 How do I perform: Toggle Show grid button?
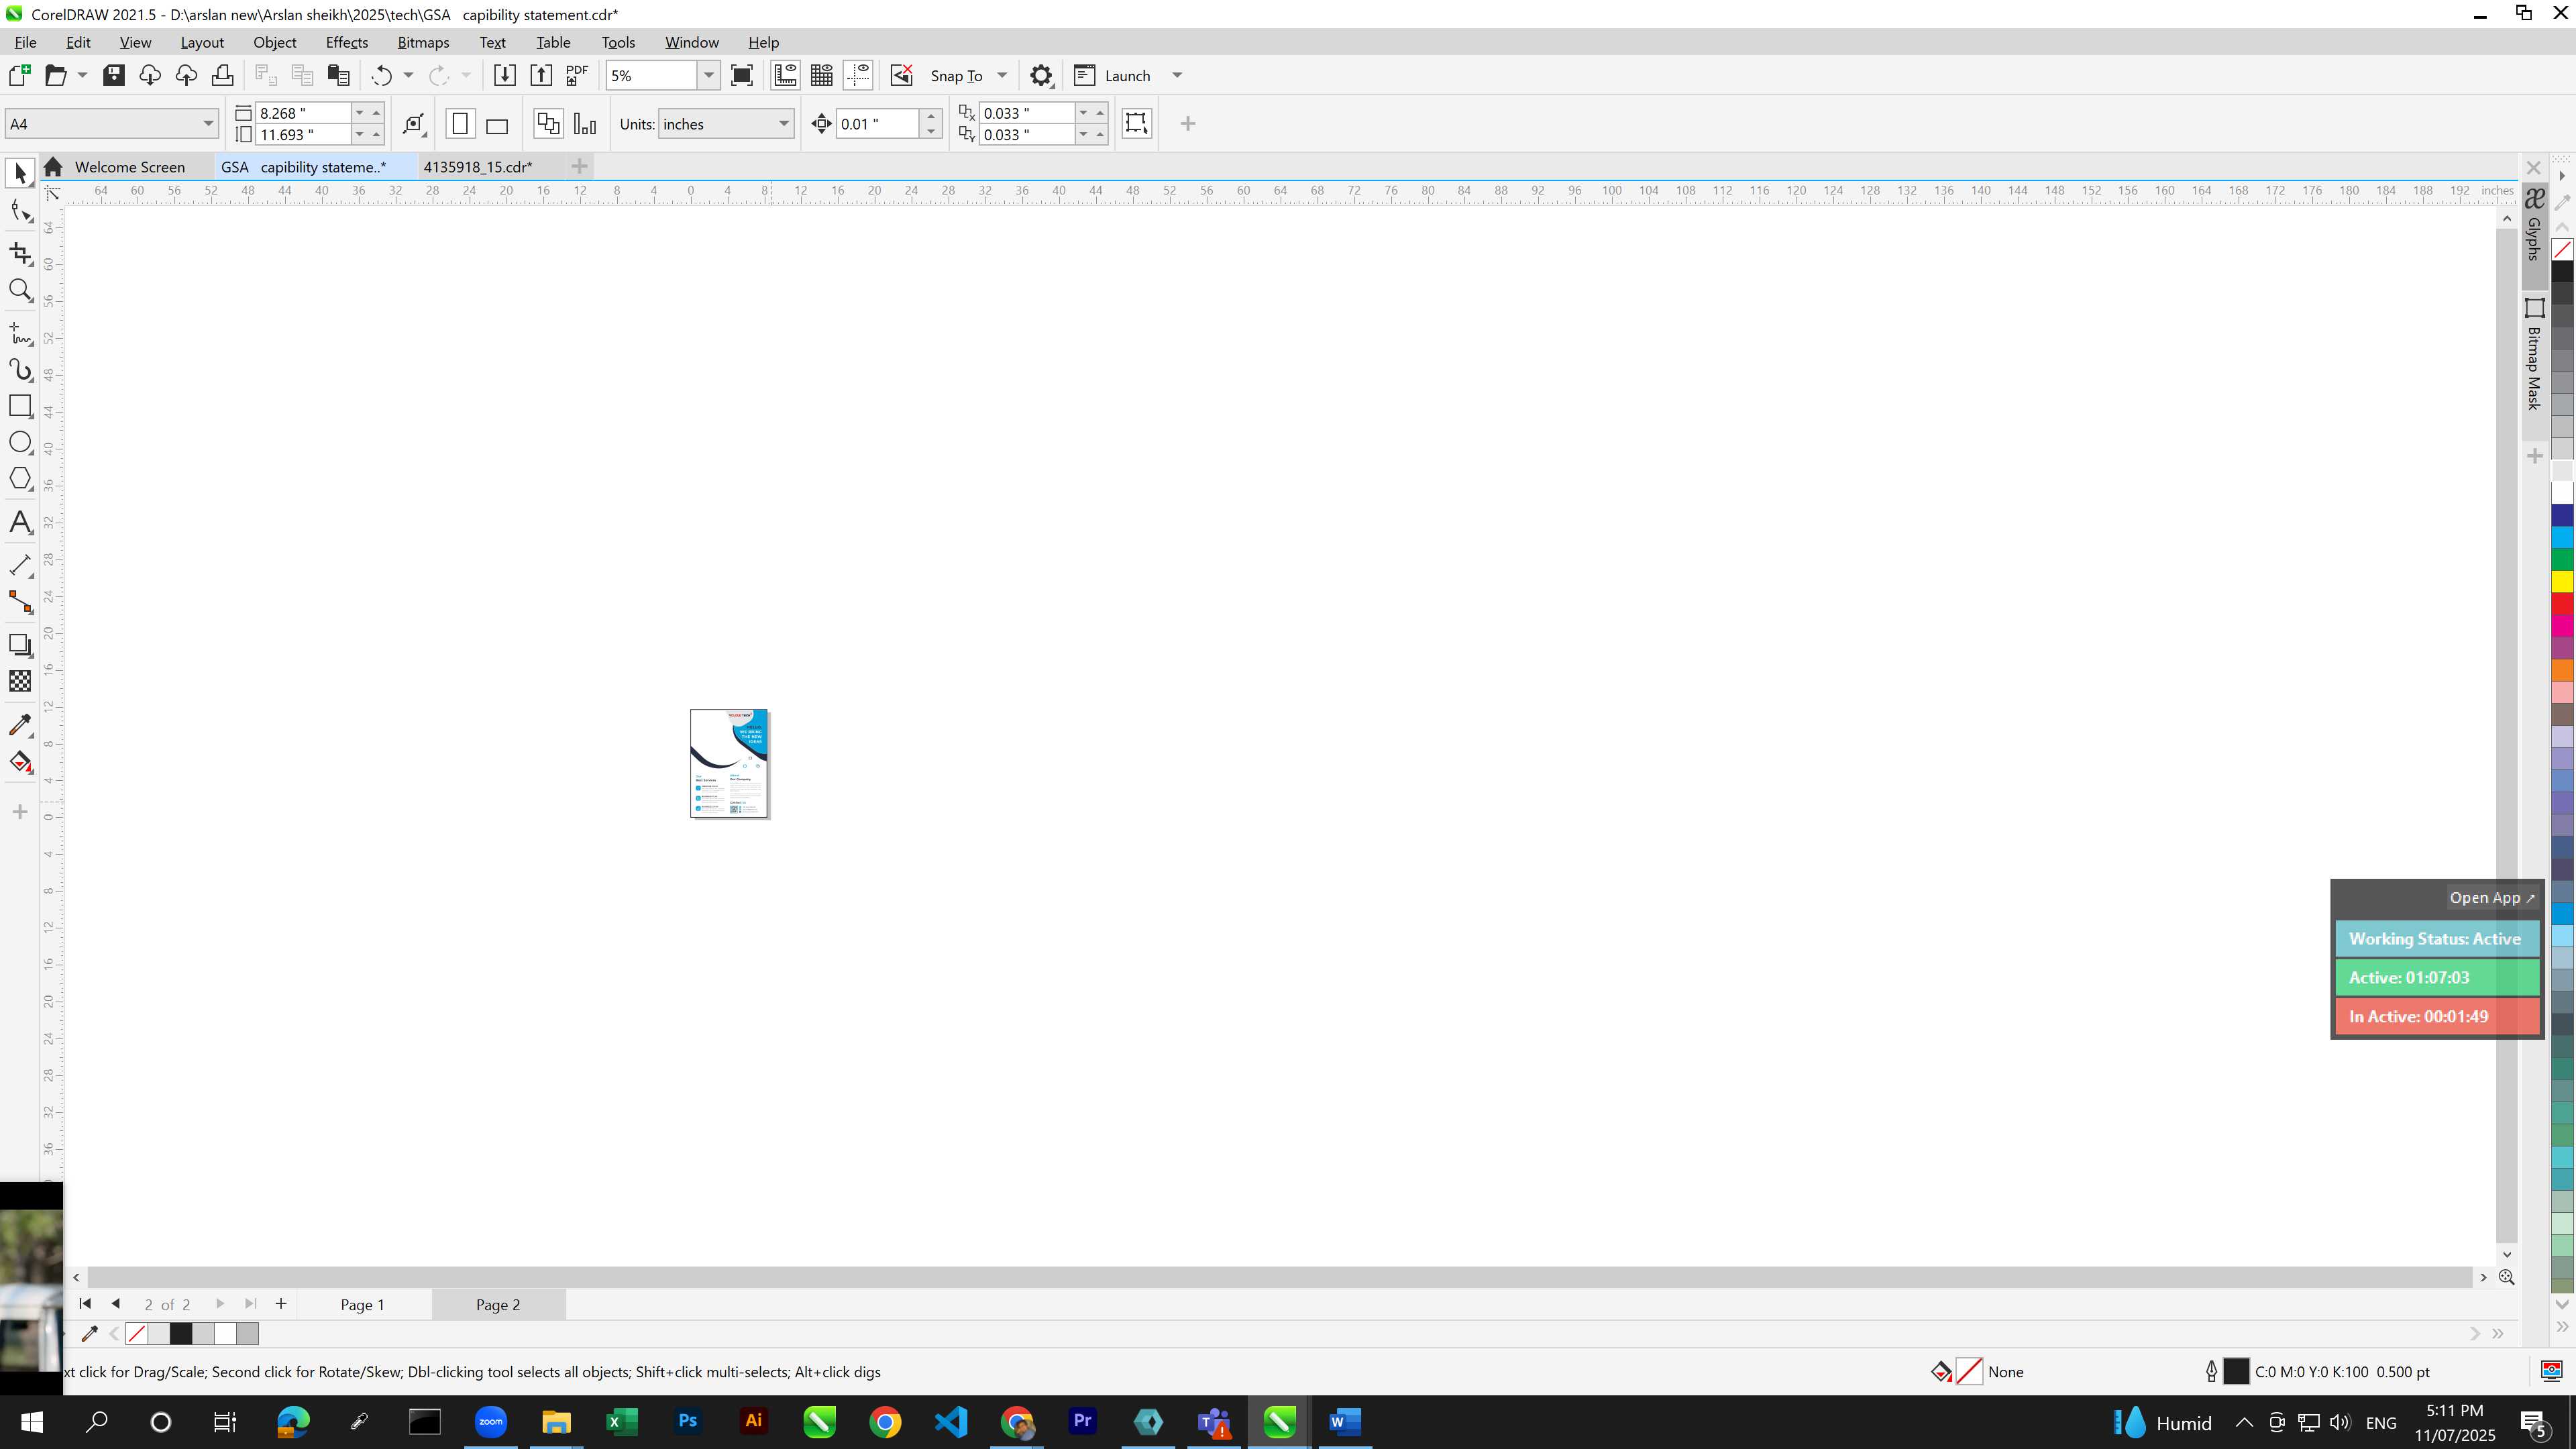pos(822,76)
